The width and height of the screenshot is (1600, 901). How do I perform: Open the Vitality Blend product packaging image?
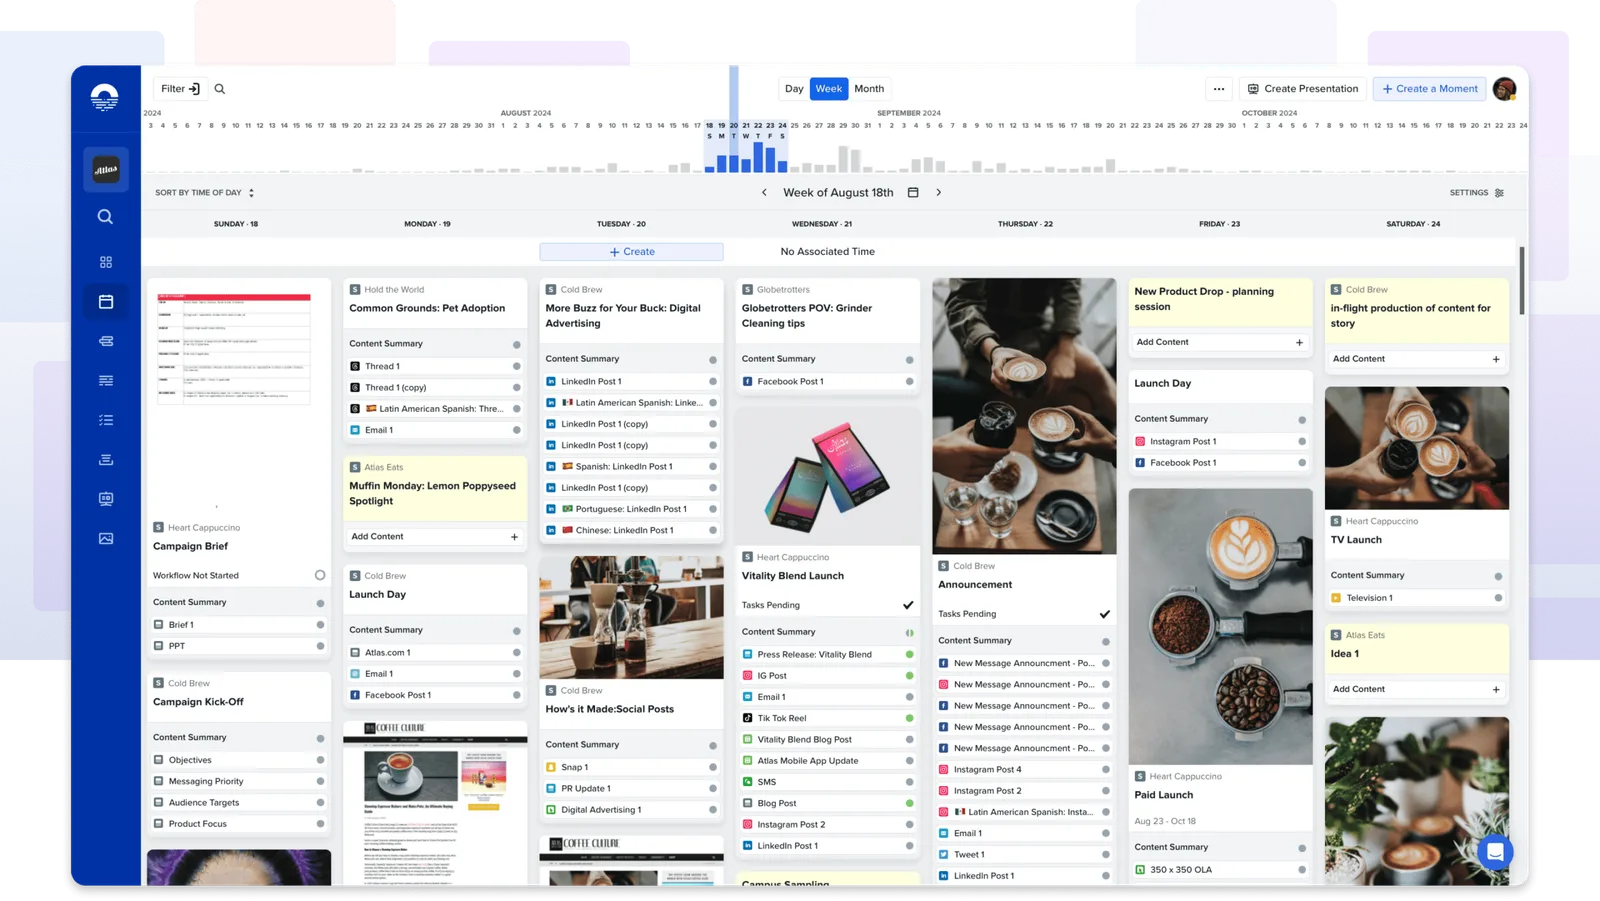tap(827, 476)
